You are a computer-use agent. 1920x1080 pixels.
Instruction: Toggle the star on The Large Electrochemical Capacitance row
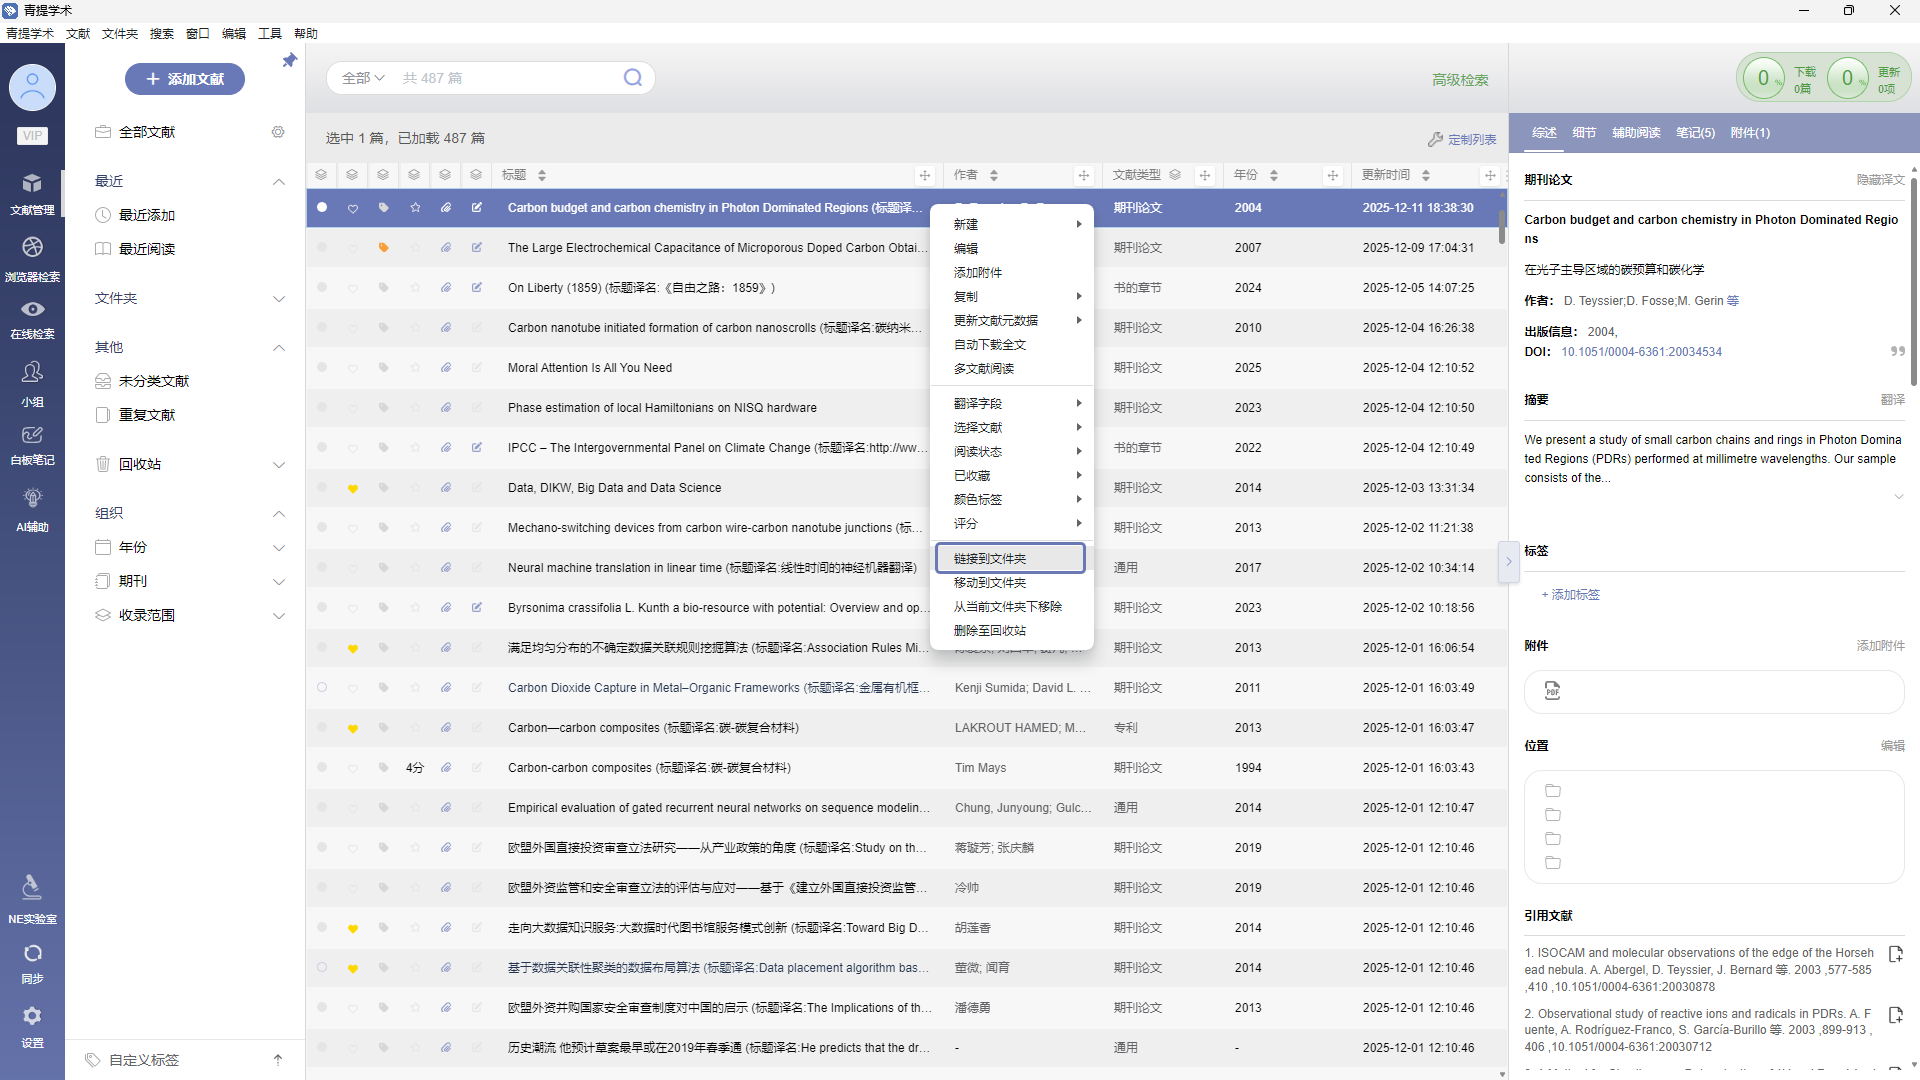pyautogui.click(x=415, y=248)
